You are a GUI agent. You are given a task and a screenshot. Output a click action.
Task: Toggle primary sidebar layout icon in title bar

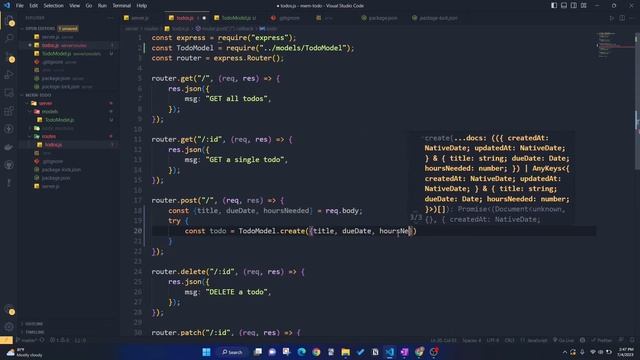pyautogui.click(x=554, y=6)
